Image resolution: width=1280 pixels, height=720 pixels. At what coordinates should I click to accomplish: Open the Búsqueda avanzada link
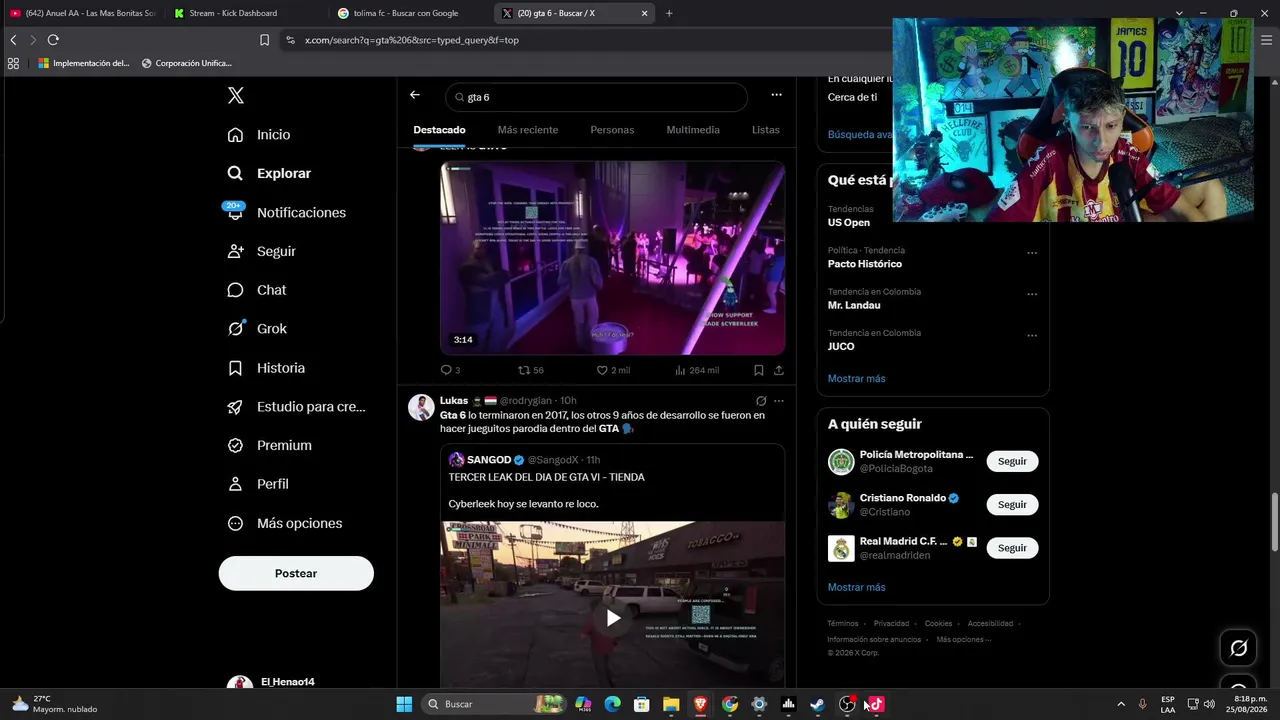point(860,134)
